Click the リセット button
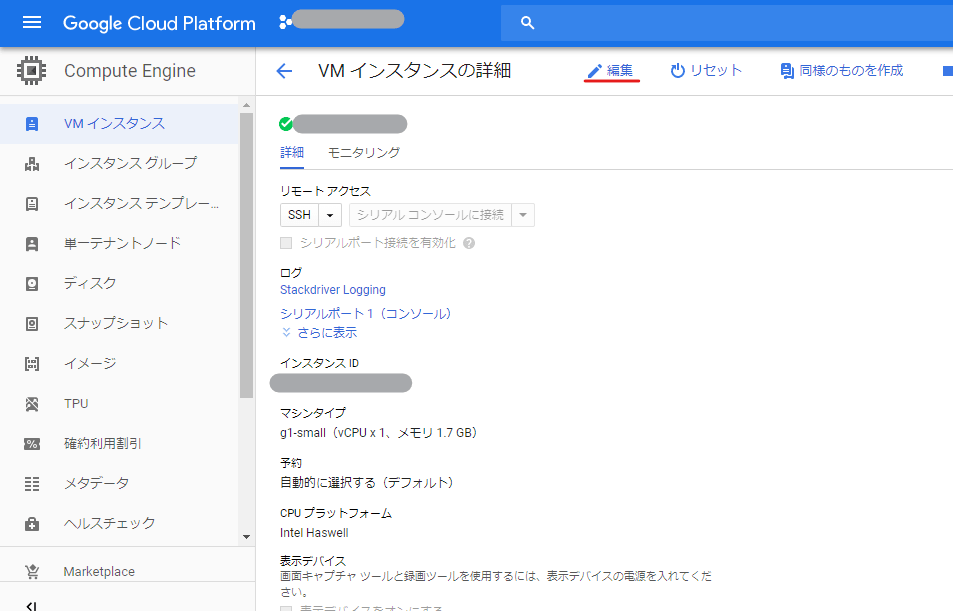The image size is (953, 611). point(706,71)
